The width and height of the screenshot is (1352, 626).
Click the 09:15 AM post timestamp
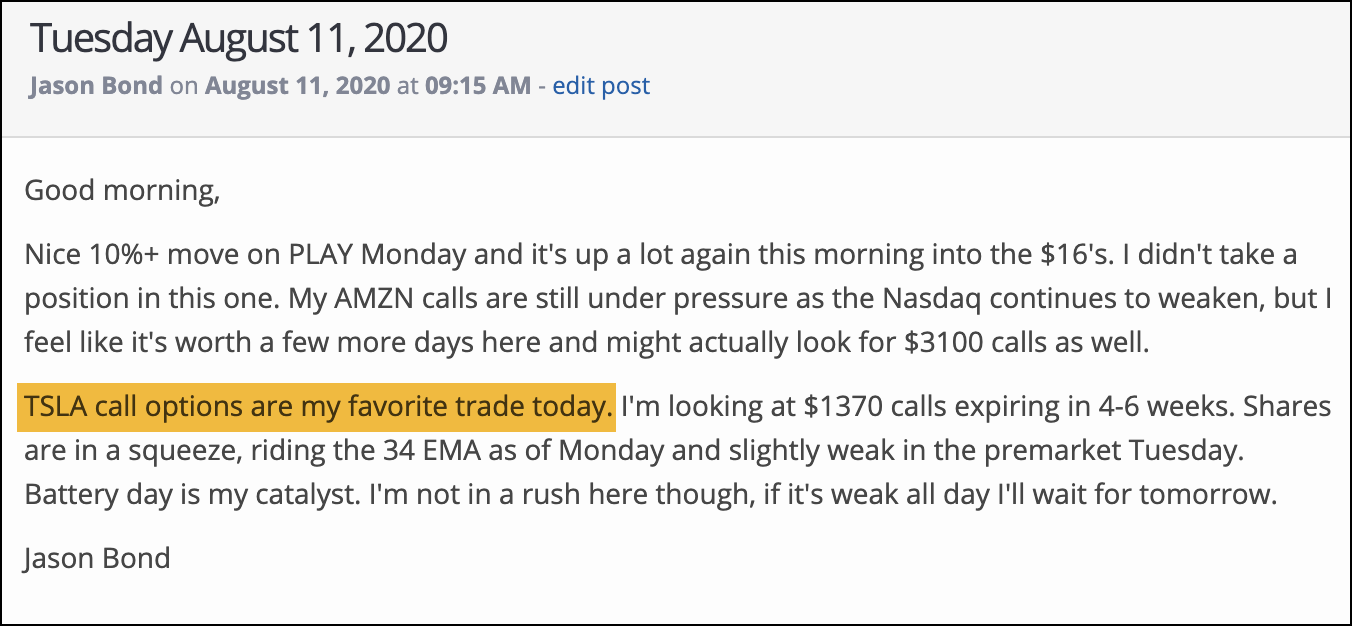tap(478, 86)
